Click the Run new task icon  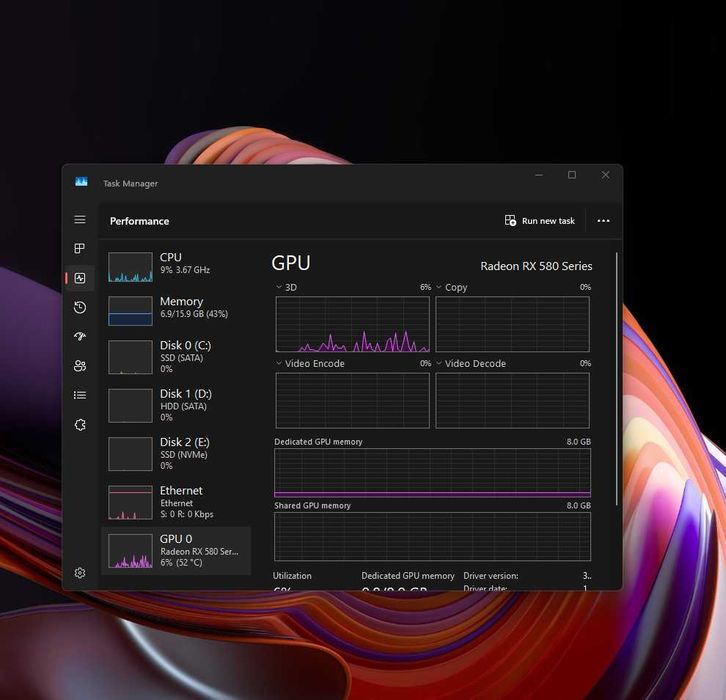point(510,220)
